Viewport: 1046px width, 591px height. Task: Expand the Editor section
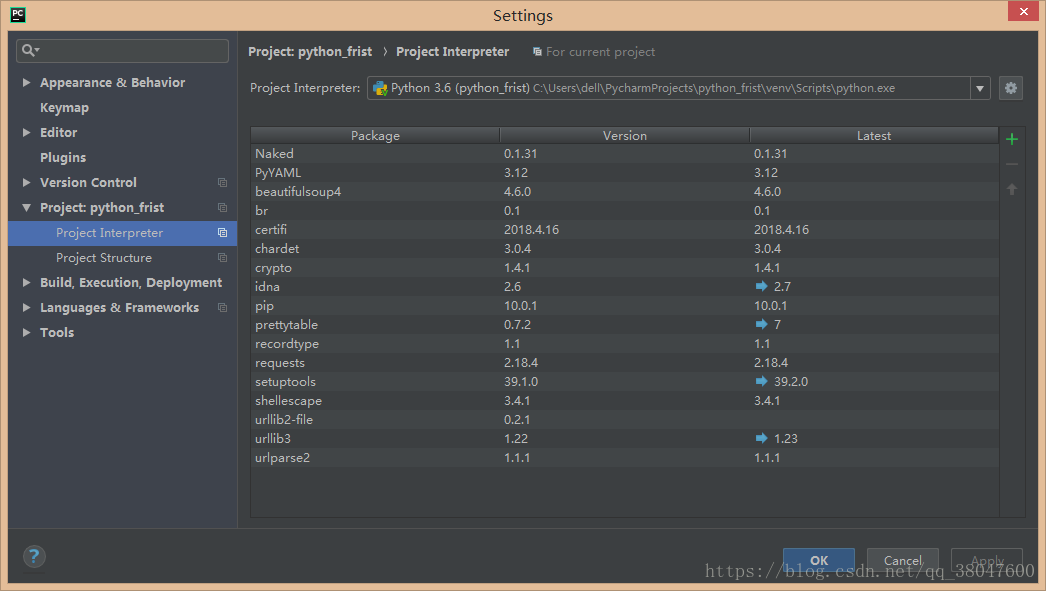click(x=27, y=132)
